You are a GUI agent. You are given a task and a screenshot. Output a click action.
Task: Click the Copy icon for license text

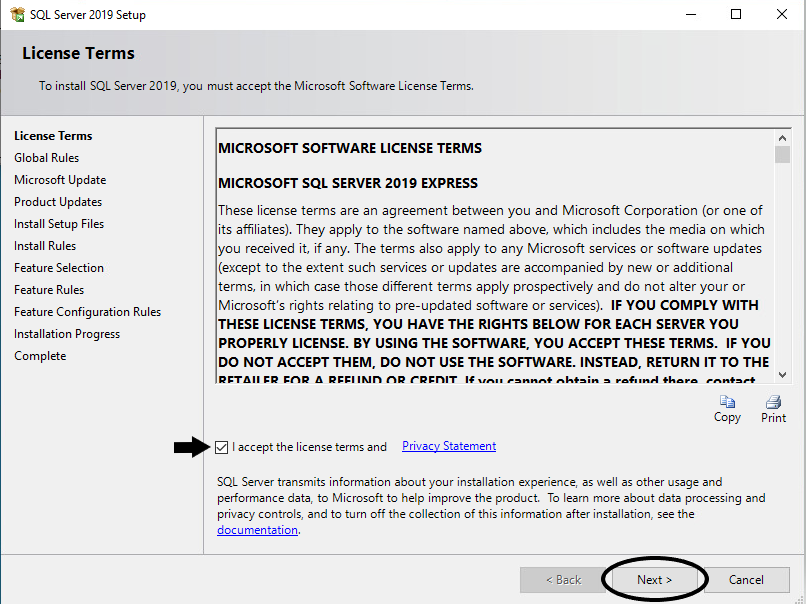pyautogui.click(x=727, y=401)
